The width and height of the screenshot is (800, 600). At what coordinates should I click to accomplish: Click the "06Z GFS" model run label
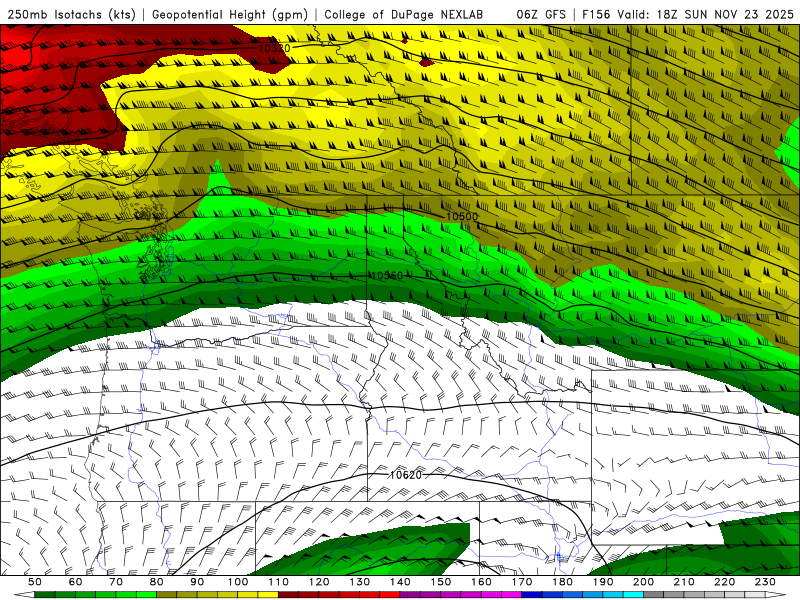(x=541, y=15)
